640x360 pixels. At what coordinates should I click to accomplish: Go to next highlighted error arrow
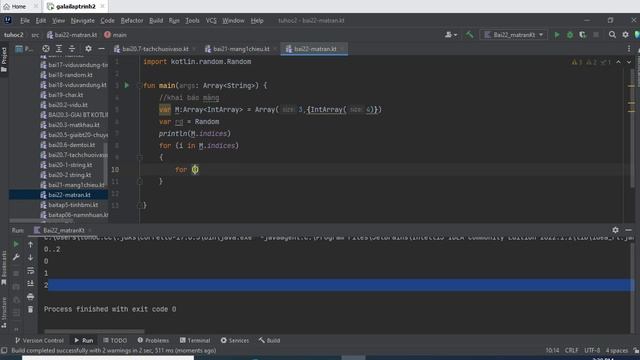[629, 62]
